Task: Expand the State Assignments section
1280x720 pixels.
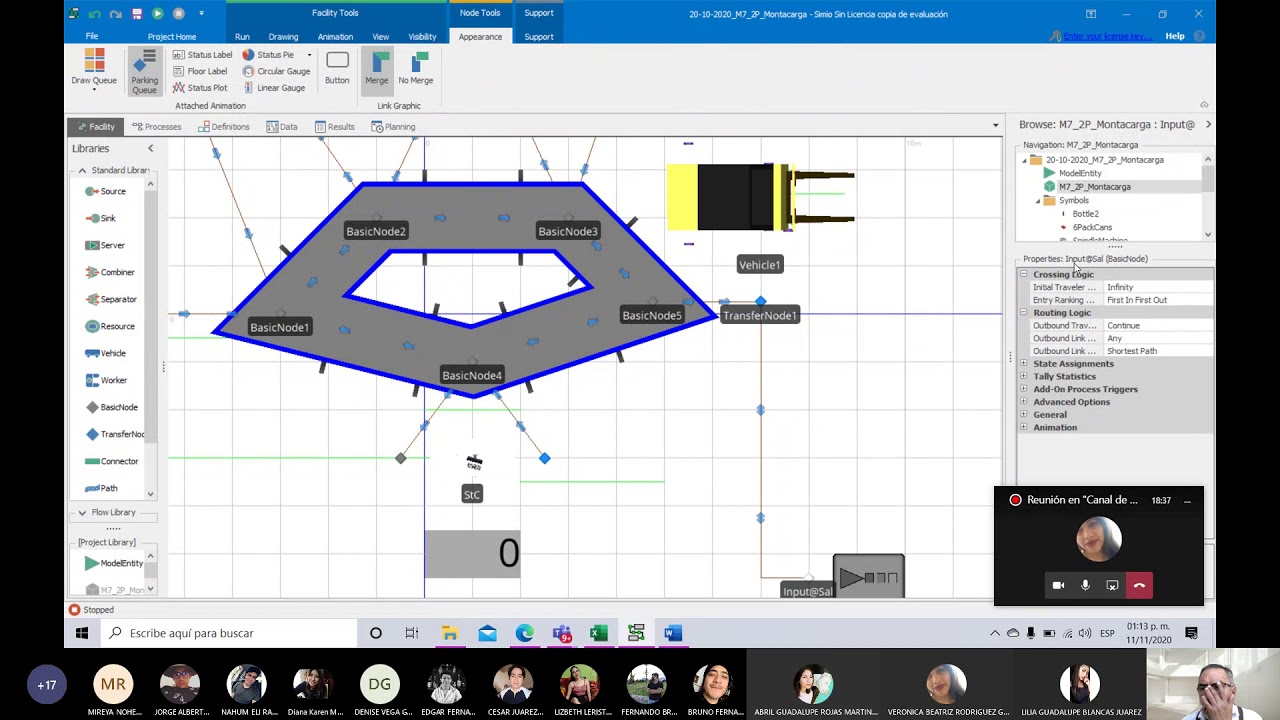Action: [x=1023, y=364]
